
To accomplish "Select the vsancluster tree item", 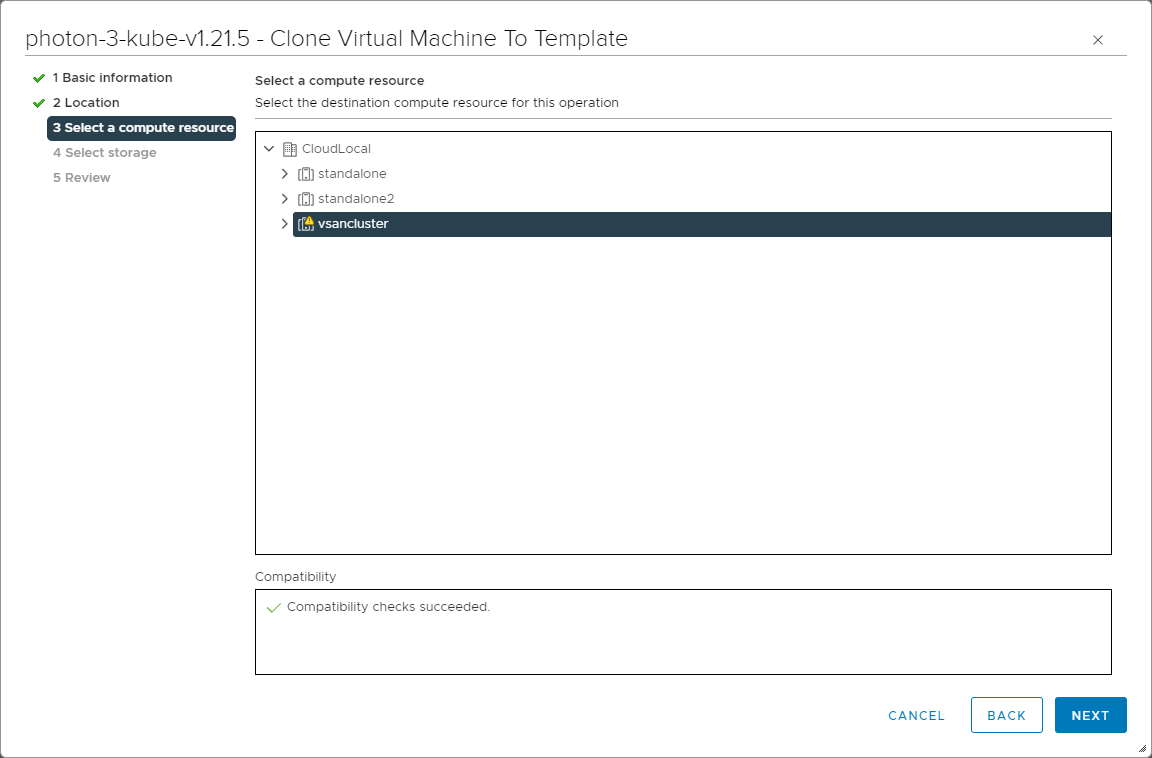I will 702,224.
